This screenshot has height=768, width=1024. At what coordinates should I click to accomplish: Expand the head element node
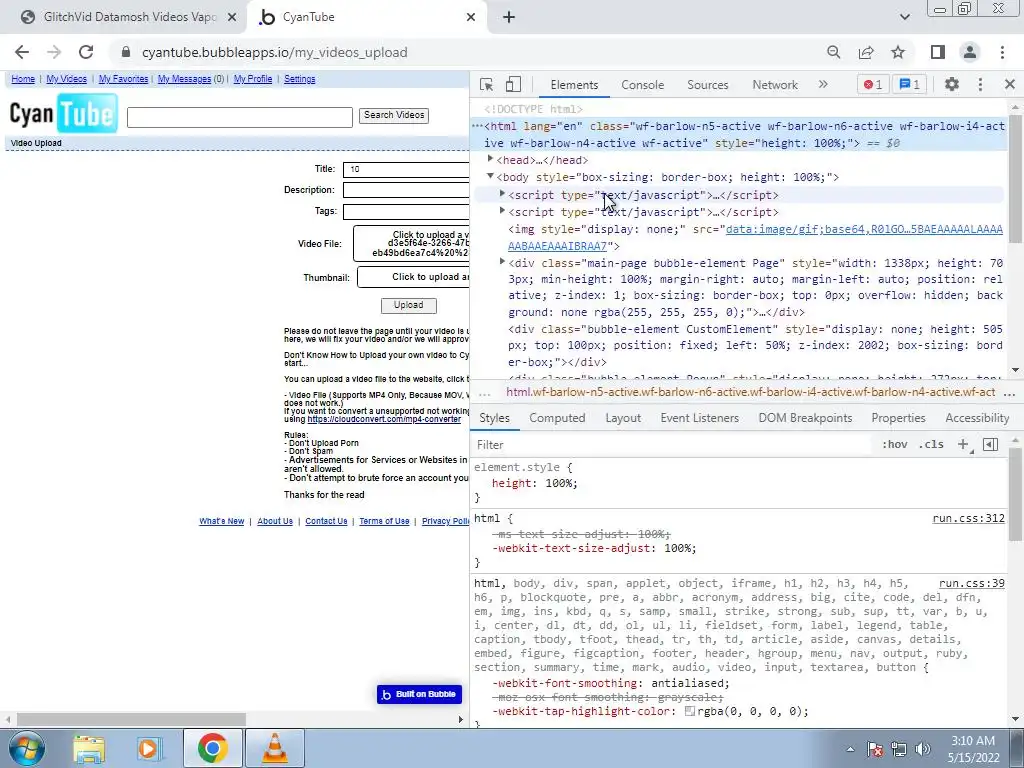point(490,159)
